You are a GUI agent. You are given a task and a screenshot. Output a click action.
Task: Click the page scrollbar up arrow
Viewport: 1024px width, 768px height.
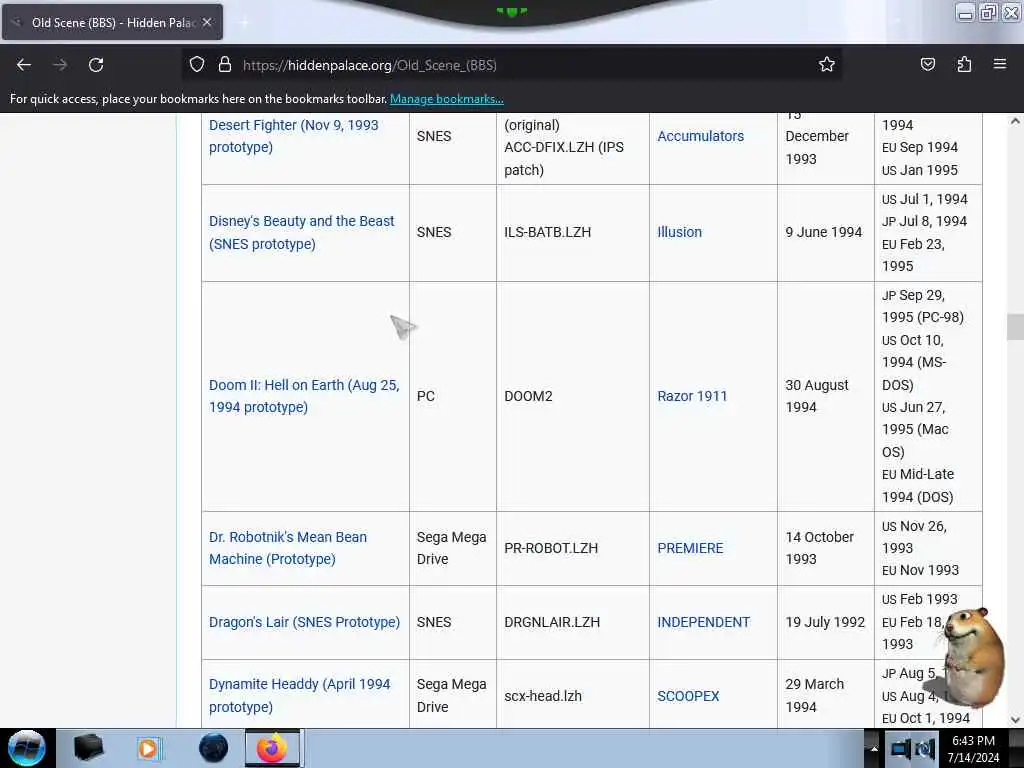pyautogui.click(x=1015, y=121)
